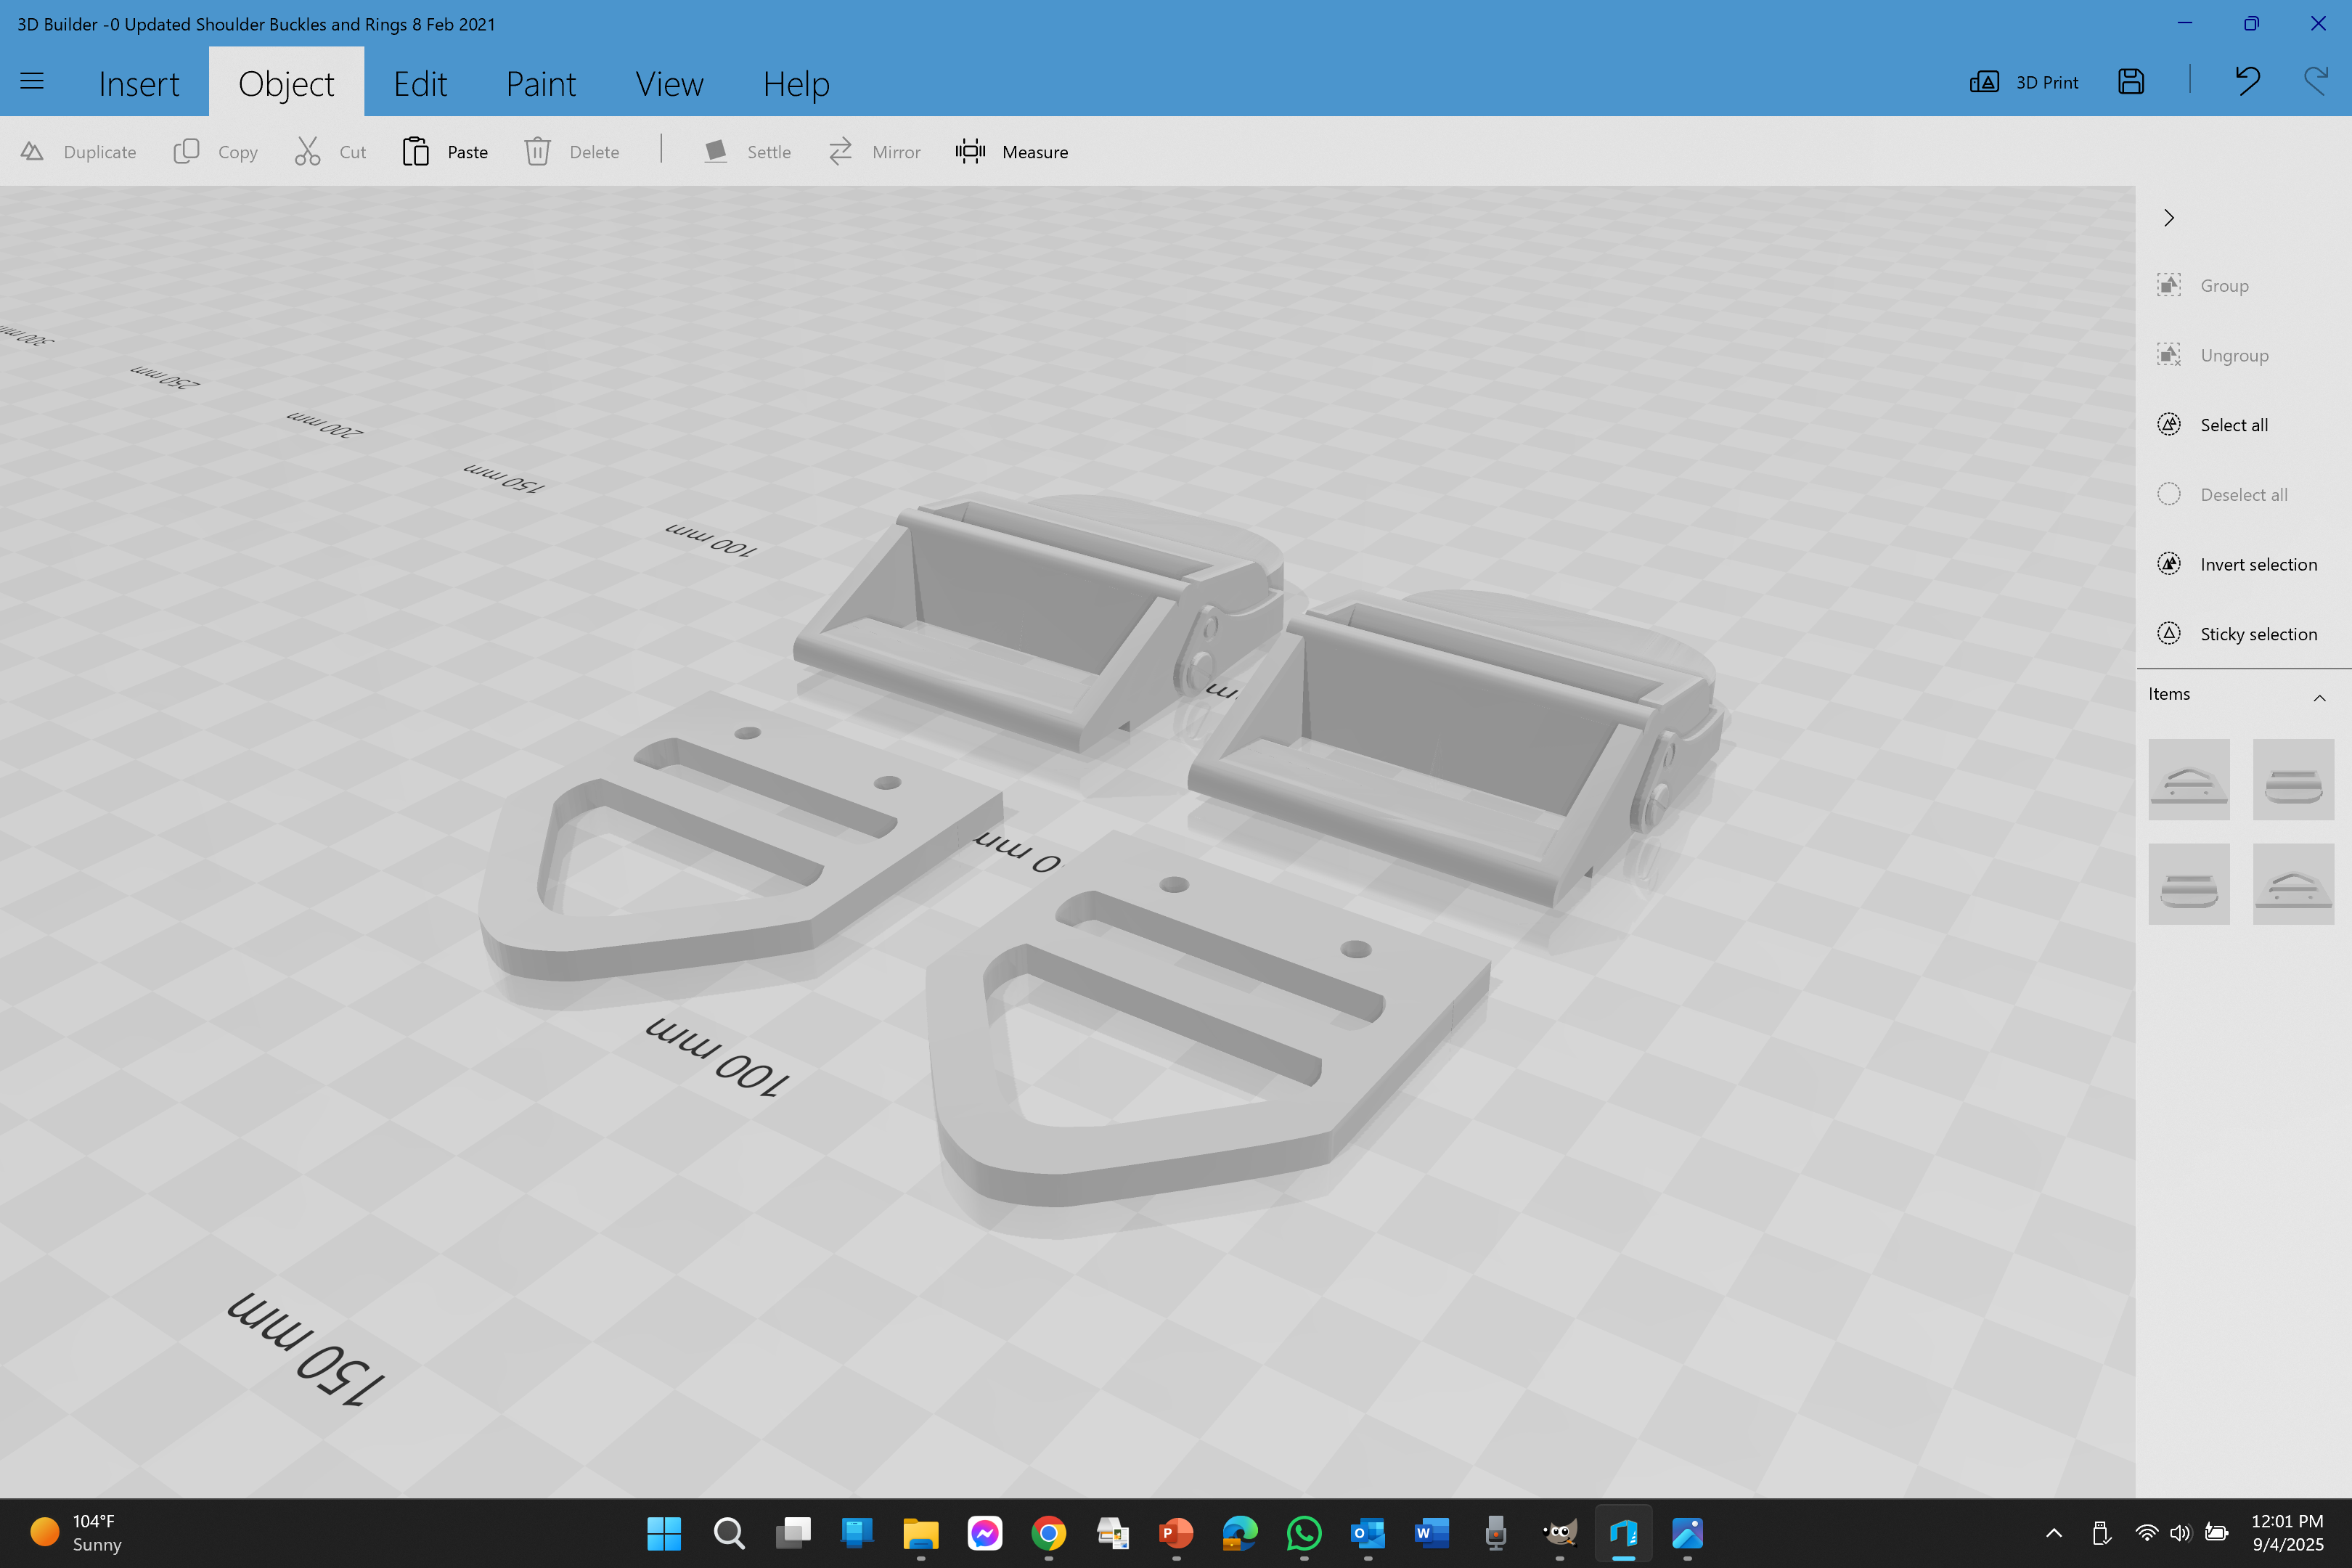Open the View tab
Screen dimensions: 2352x1568
coord(669,84)
